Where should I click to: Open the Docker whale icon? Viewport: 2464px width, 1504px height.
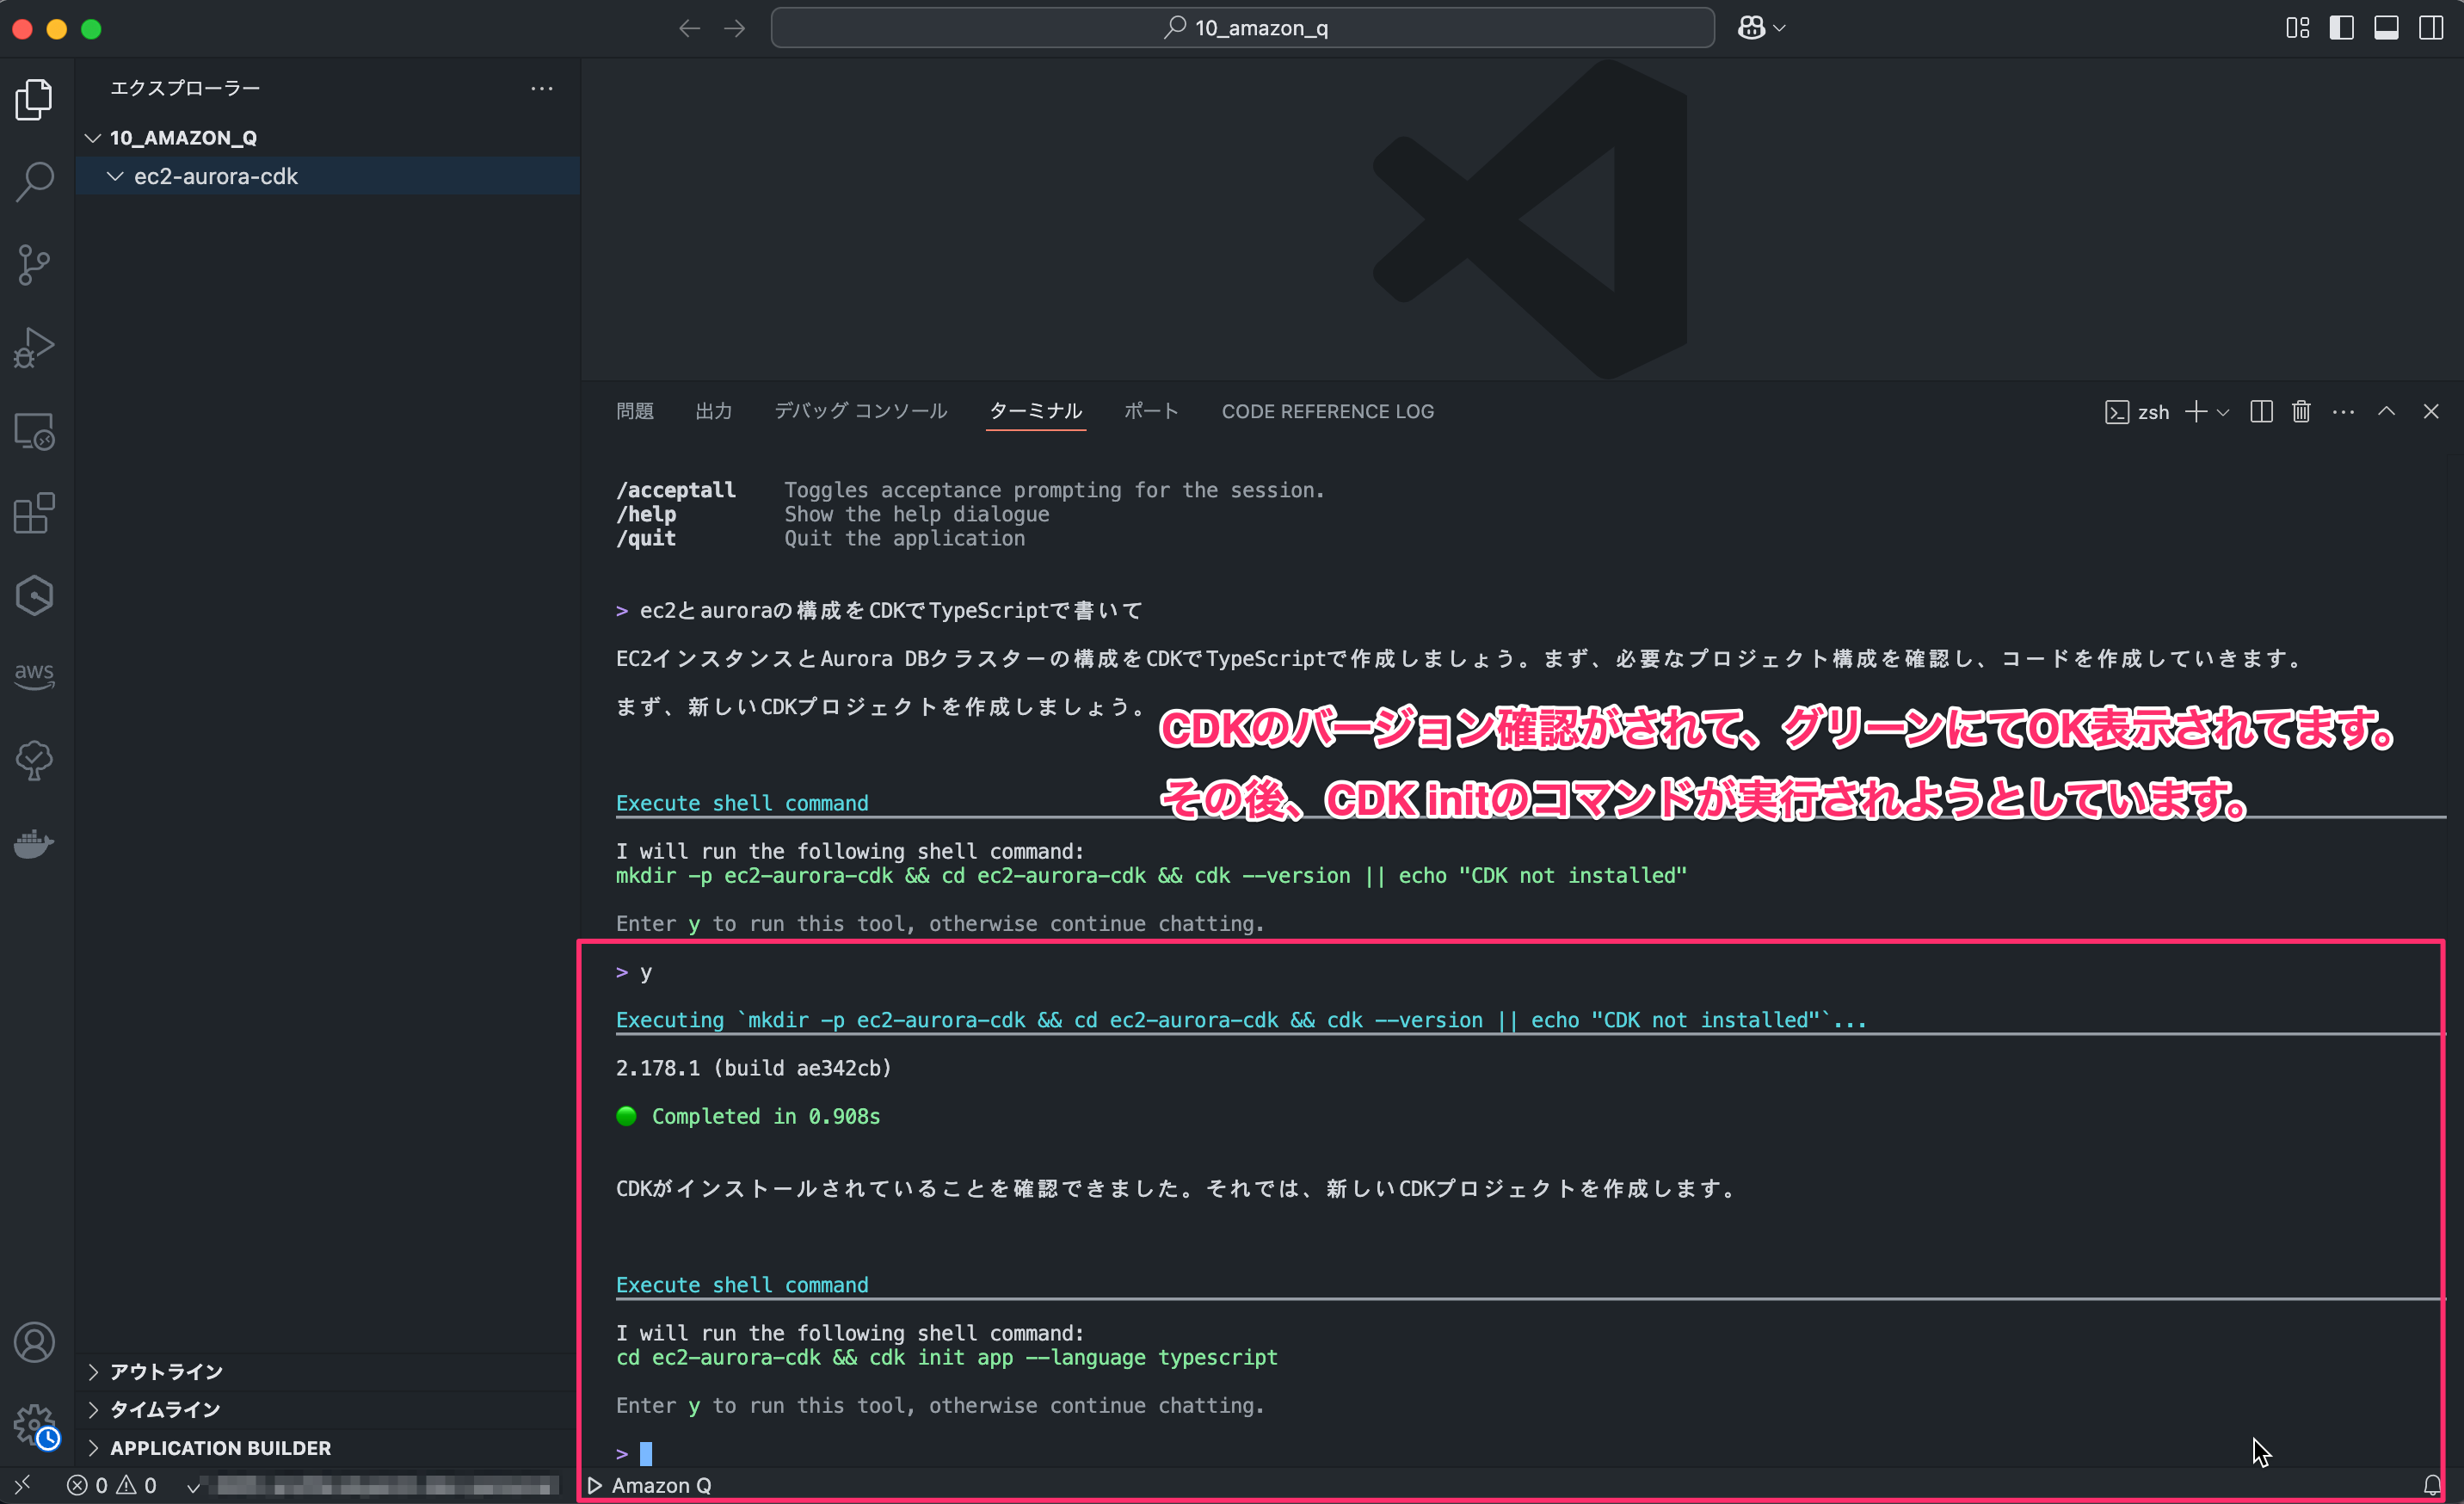click(x=34, y=844)
